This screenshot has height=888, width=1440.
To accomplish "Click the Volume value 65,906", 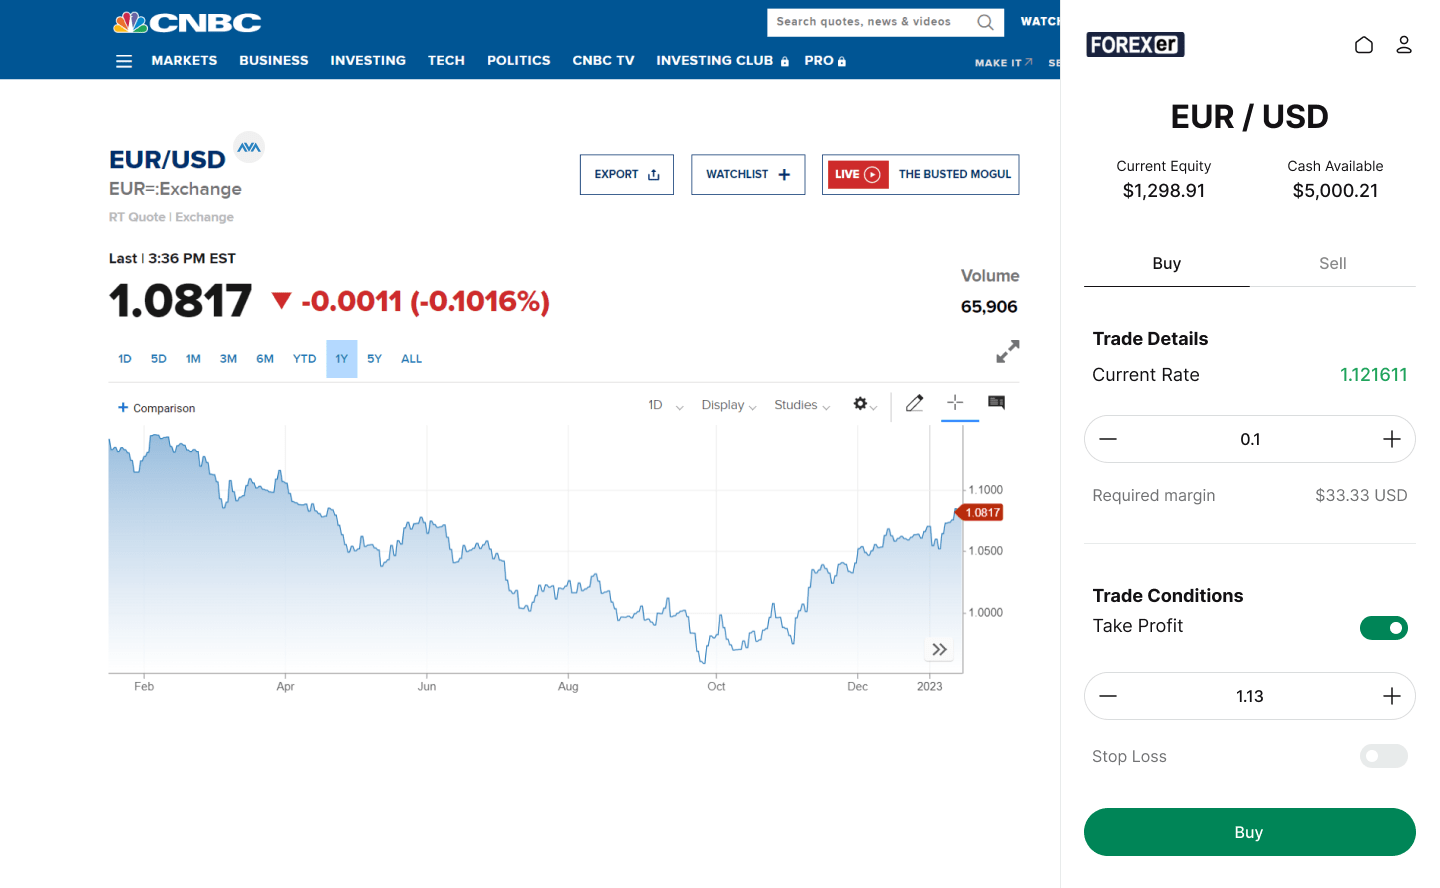I will (x=989, y=307).
